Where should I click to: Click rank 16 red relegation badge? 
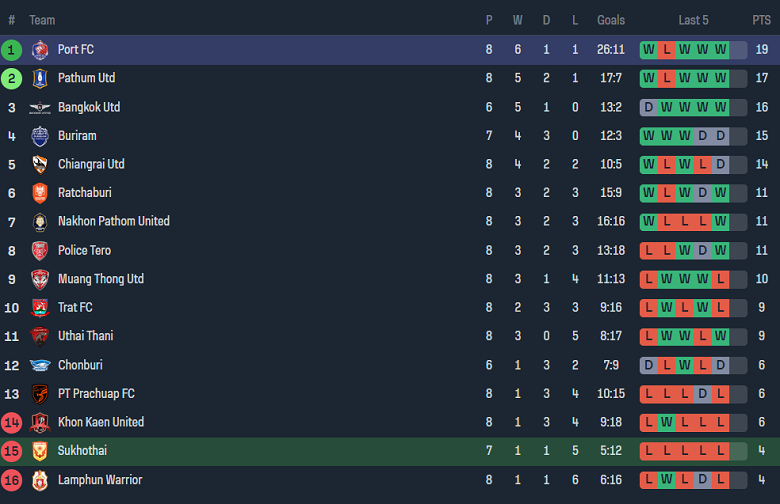(12, 480)
